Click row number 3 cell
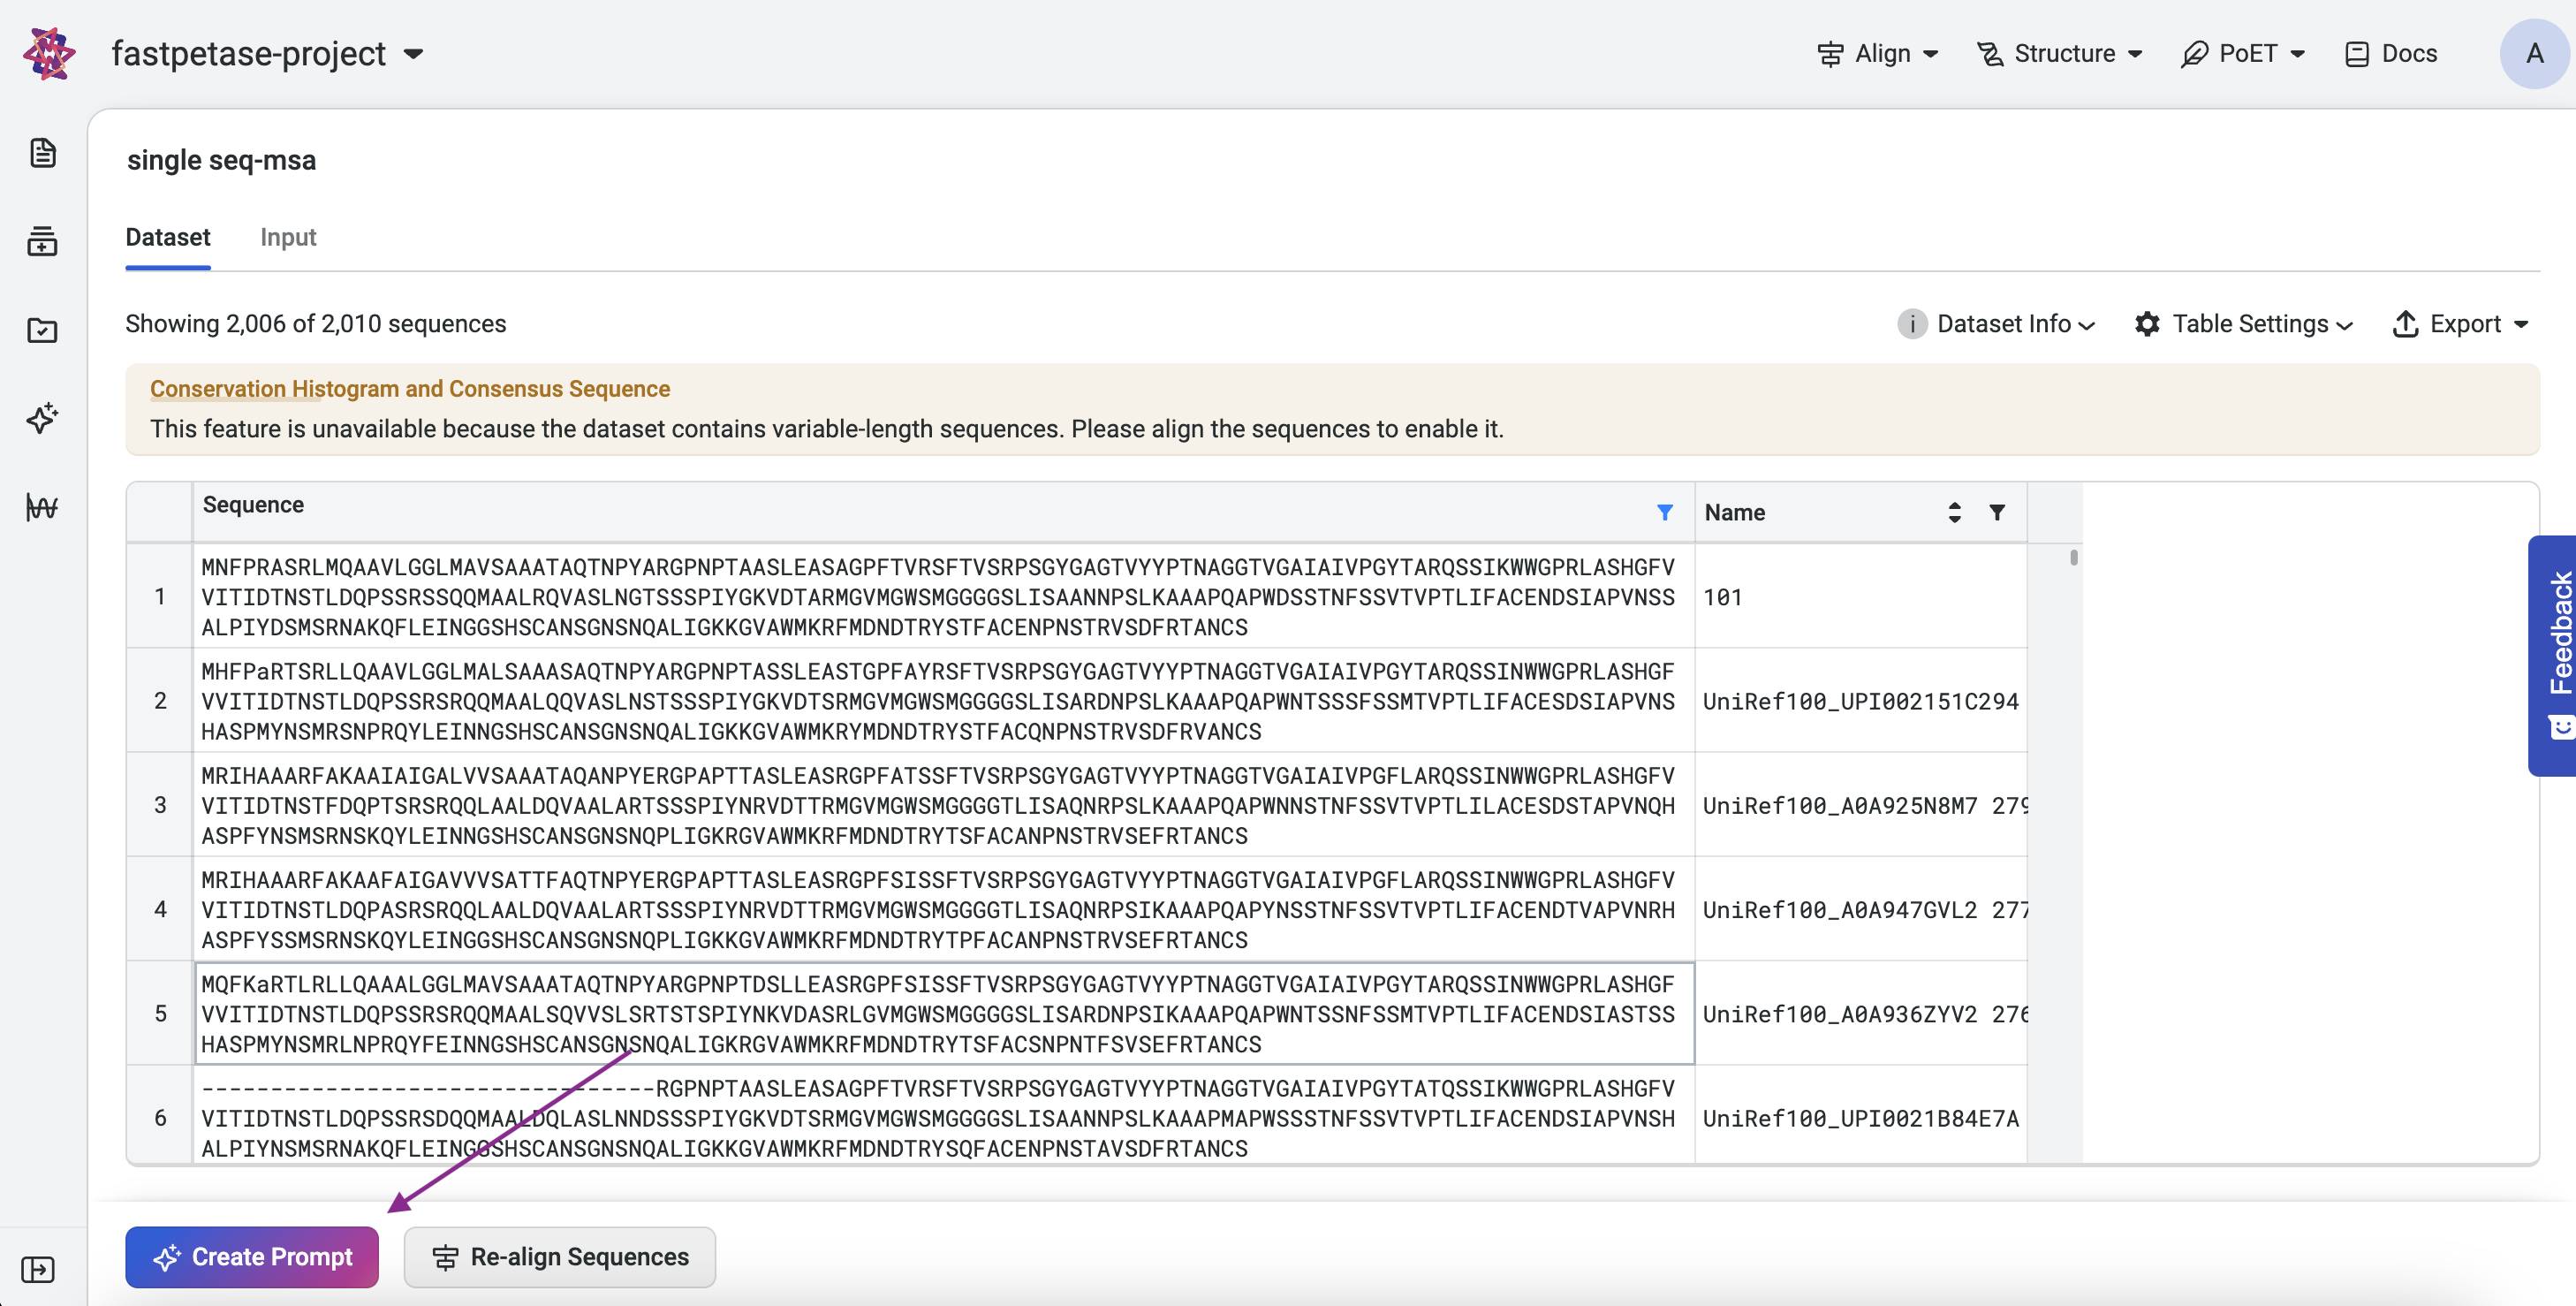 [160, 805]
